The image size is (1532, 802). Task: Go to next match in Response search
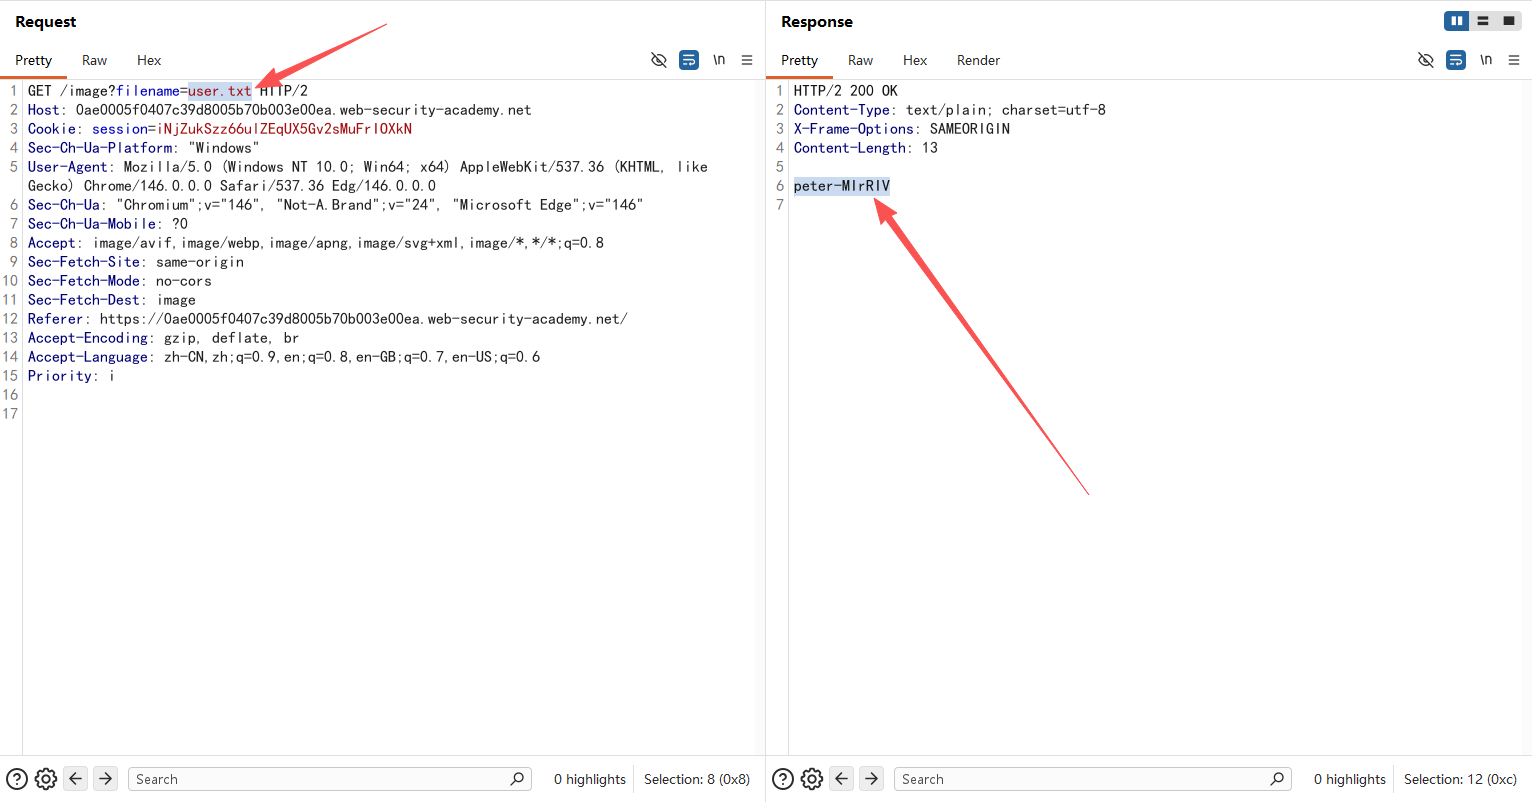tap(872, 779)
